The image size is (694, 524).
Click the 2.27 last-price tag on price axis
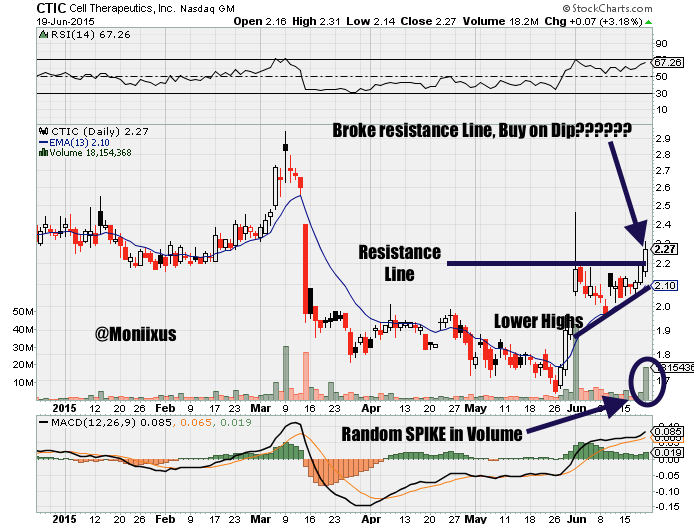(x=665, y=249)
